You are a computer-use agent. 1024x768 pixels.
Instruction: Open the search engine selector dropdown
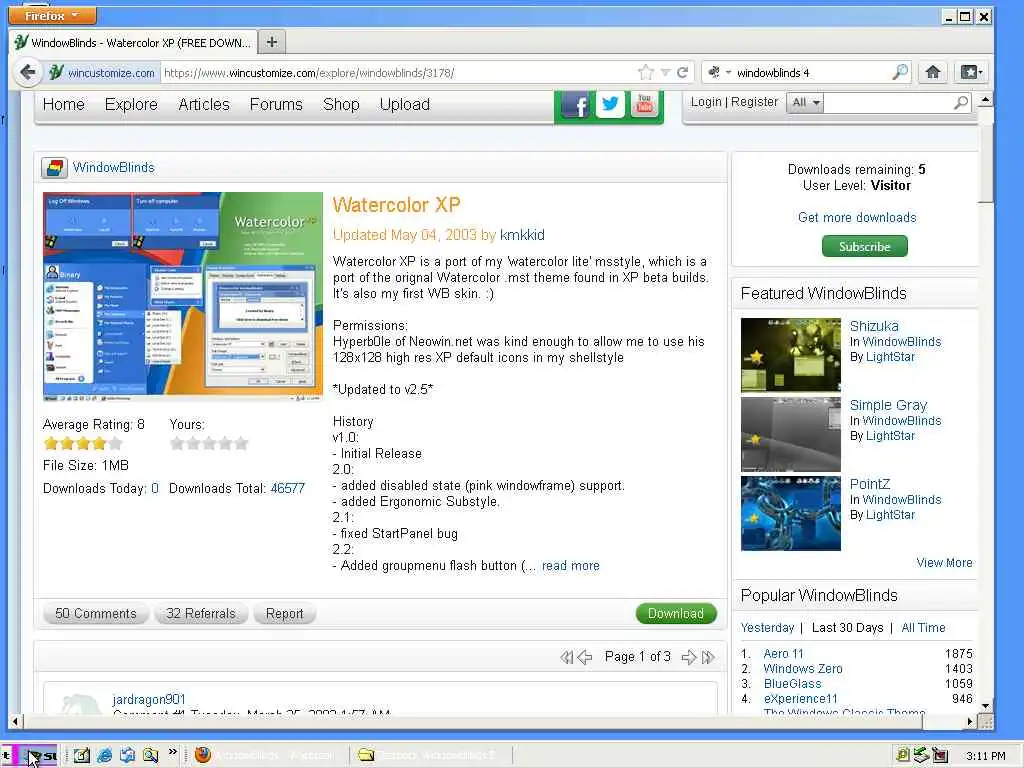pyautogui.click(x=719, y=72)
